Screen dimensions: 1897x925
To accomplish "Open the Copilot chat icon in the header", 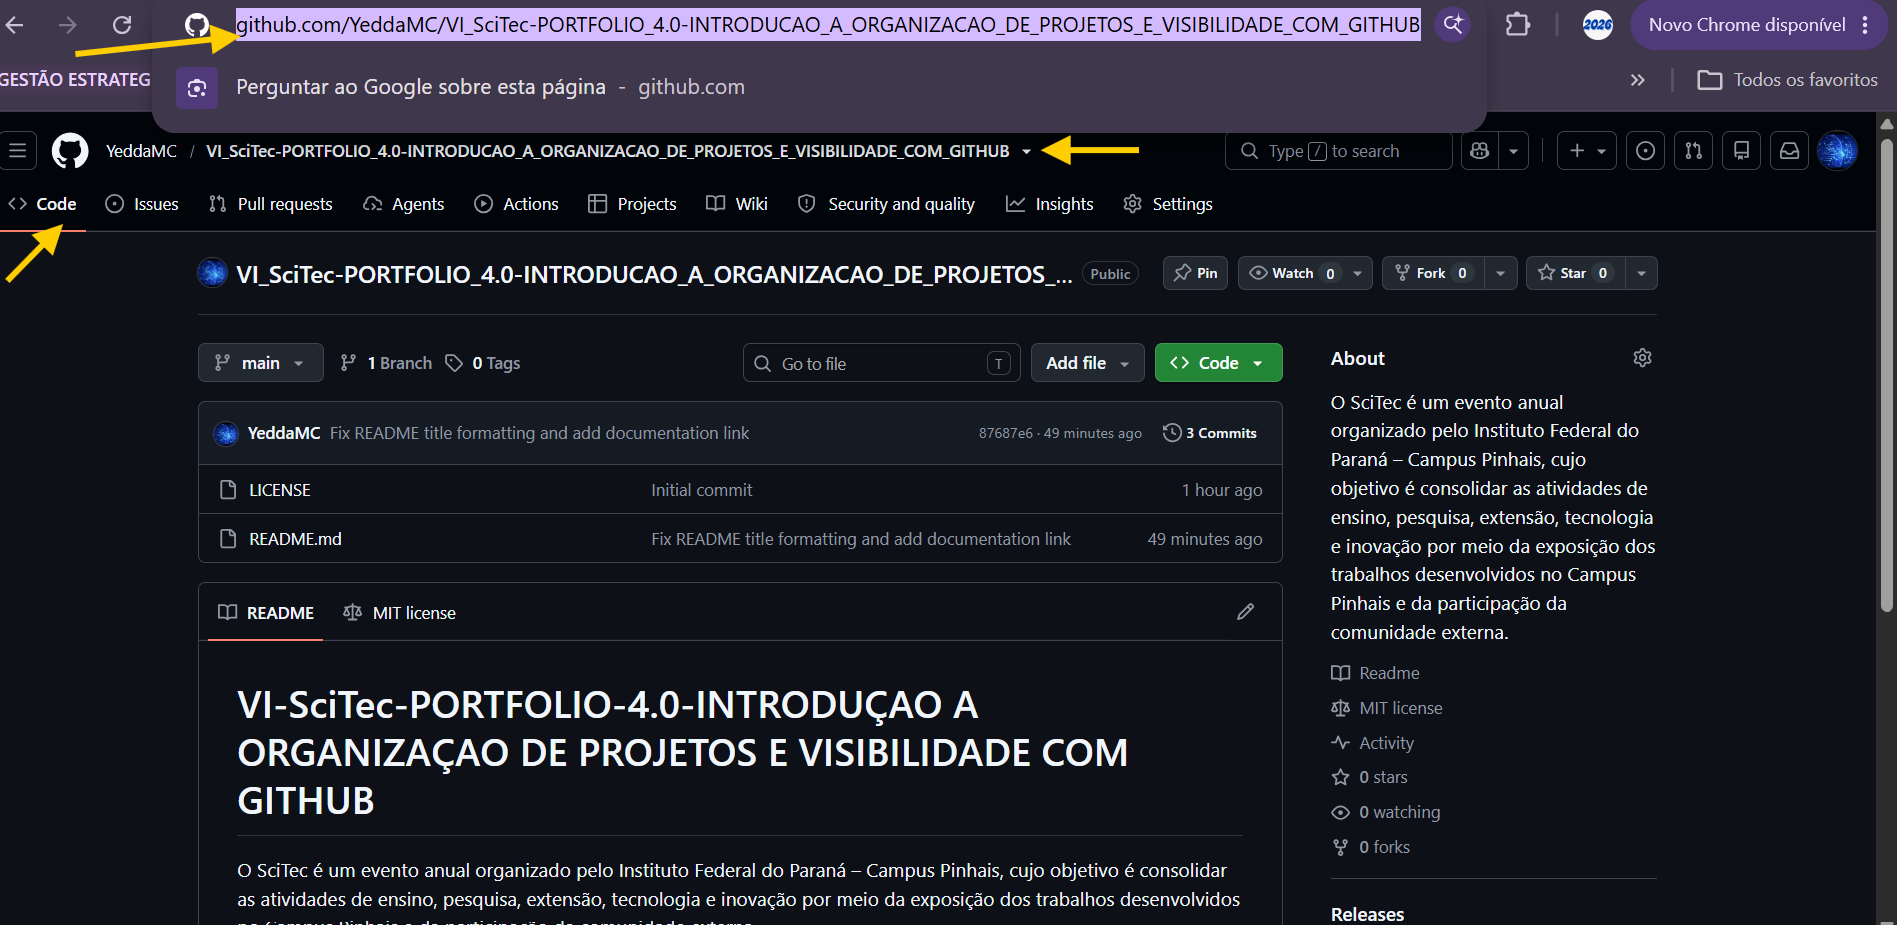I will [1480, 151].
